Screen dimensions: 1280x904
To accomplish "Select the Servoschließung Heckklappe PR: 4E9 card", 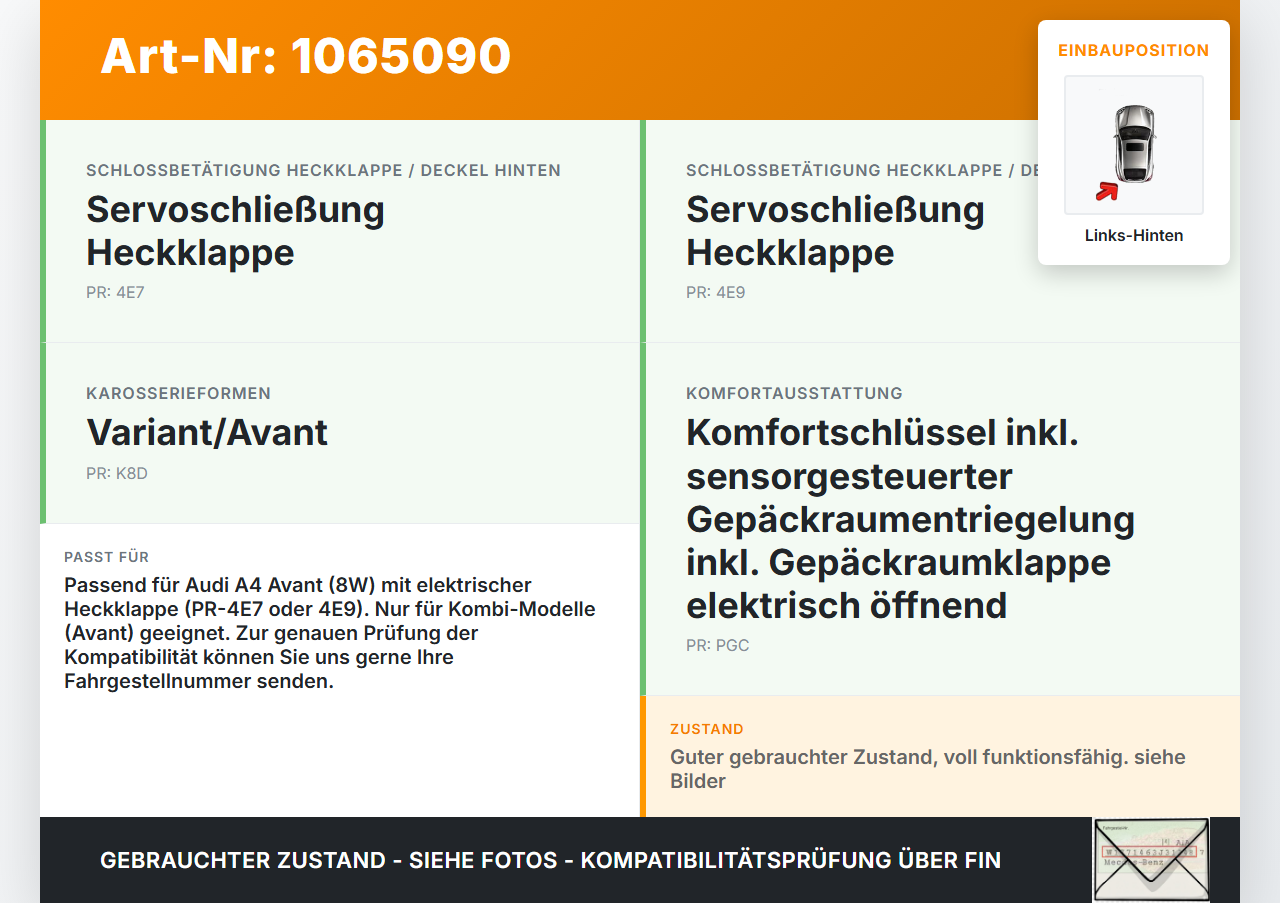I will [940, 231].
